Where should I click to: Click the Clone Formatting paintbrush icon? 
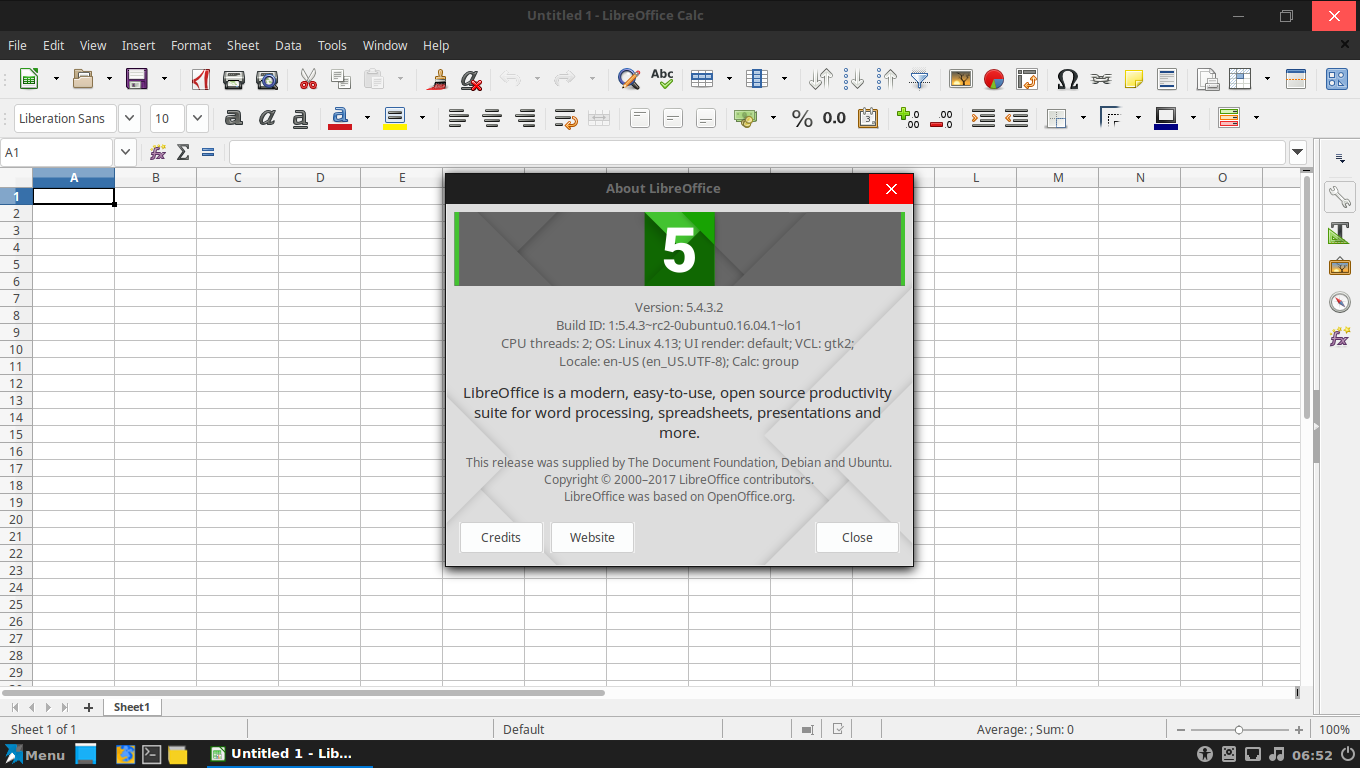pyautogui.click(x=437, y=79)
